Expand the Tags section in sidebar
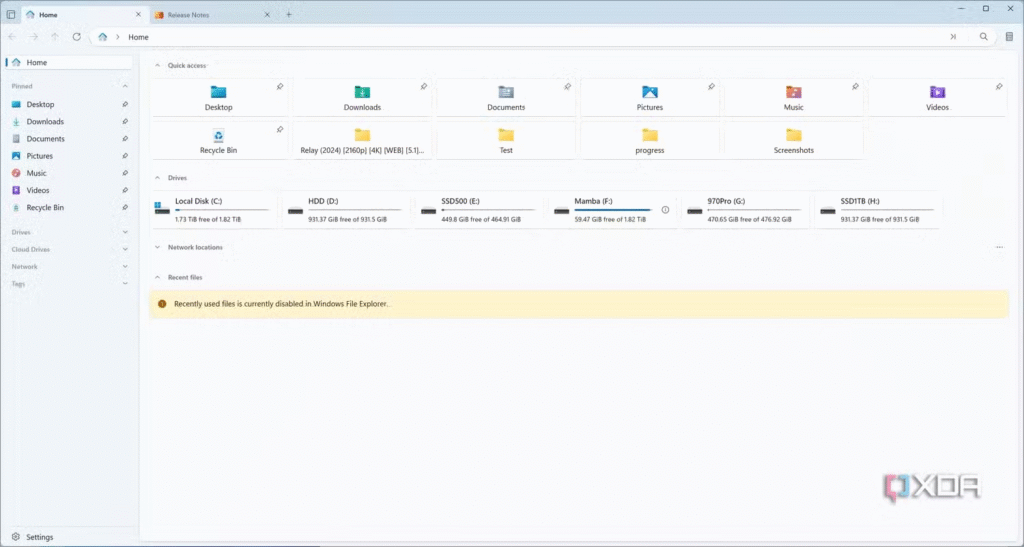Viewport: 1024px width, 547px height. coord(125,284)
